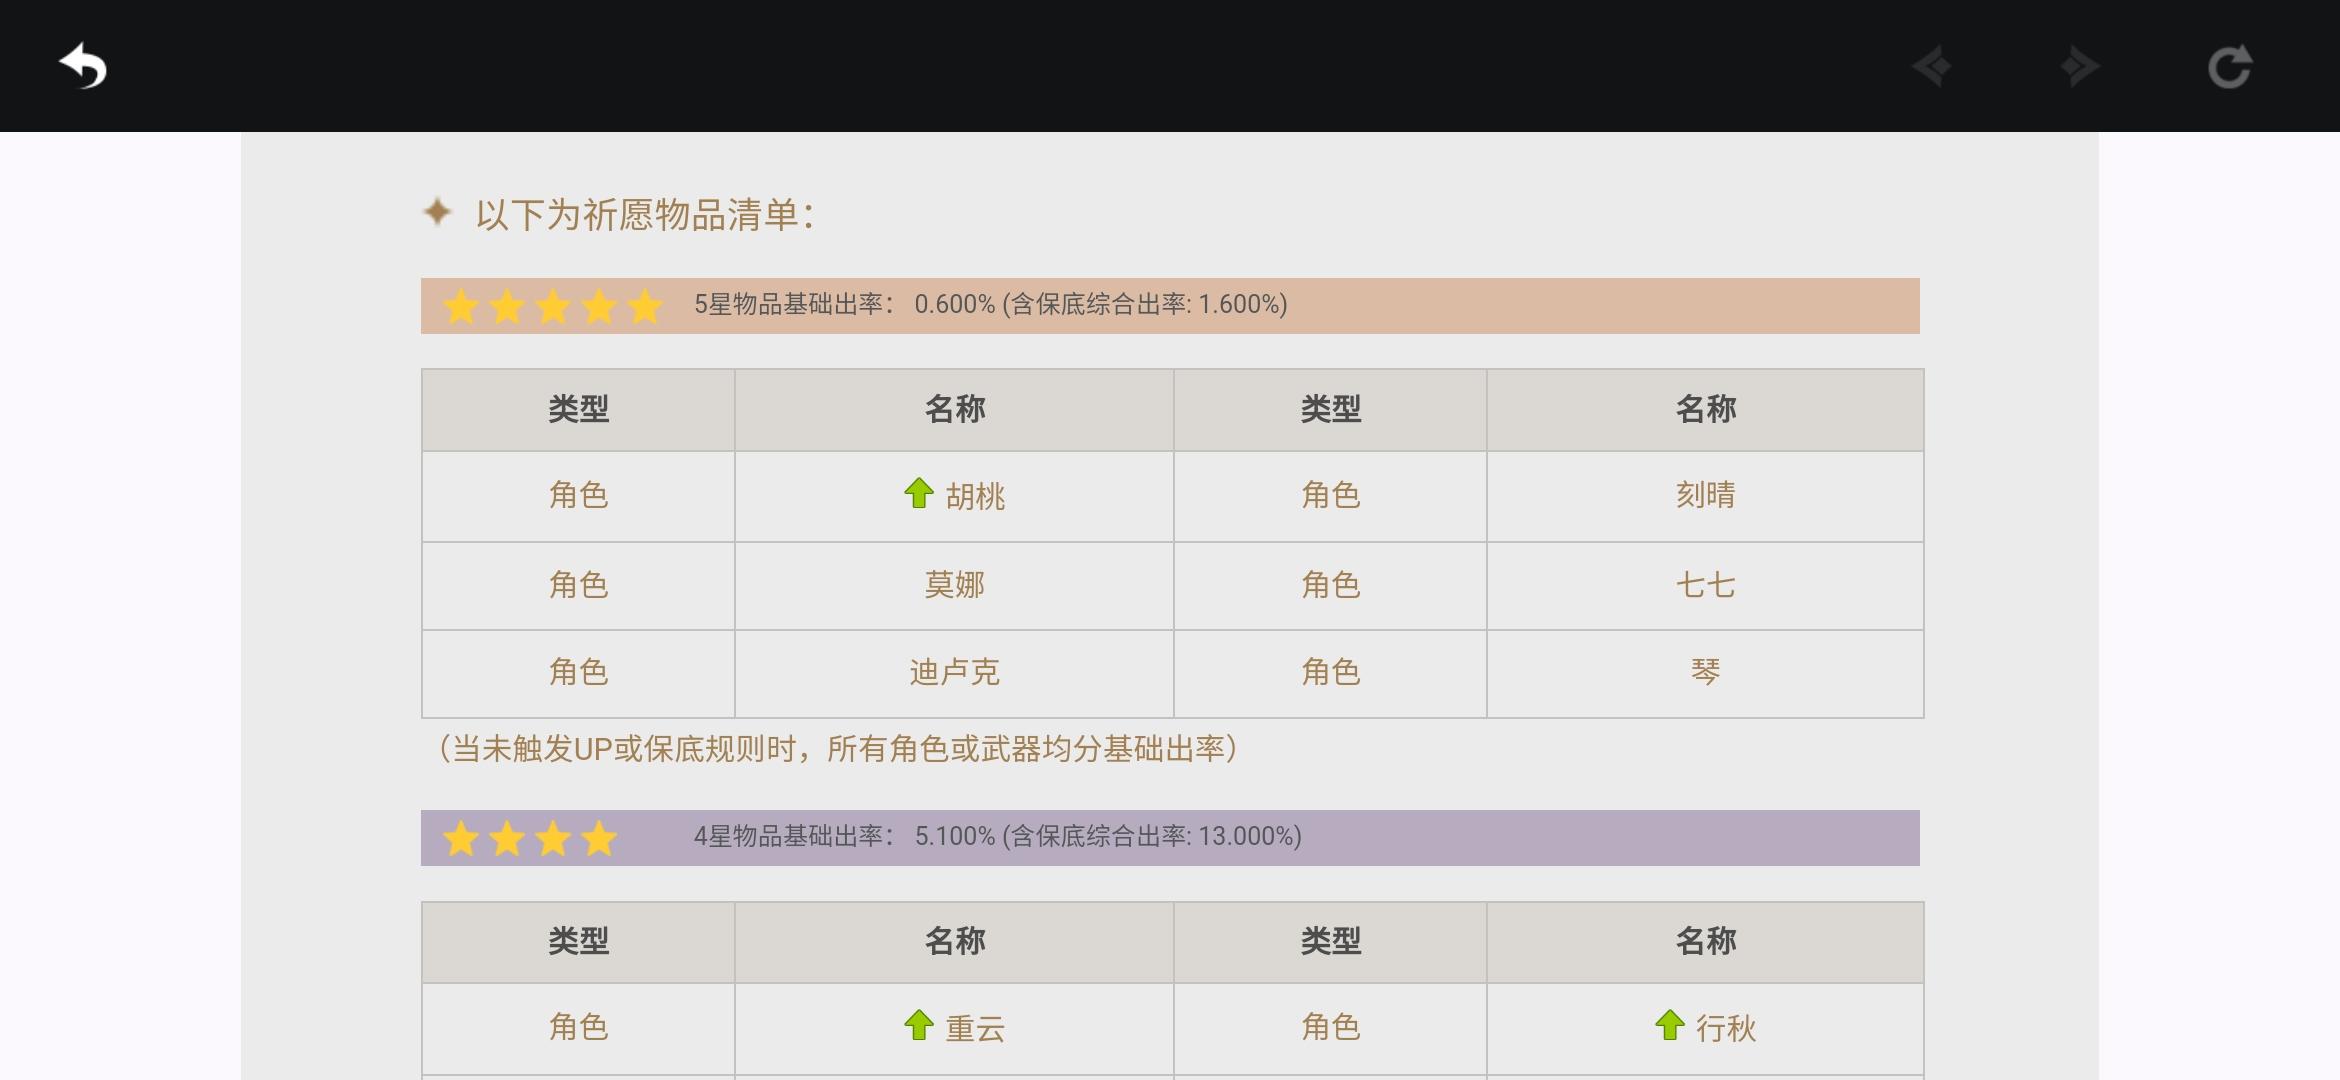Click the green UP arrow beside 胡桃
The width and height of the screenshot is (2340, 1080).
pyautogui.click(x=918, y=493)
